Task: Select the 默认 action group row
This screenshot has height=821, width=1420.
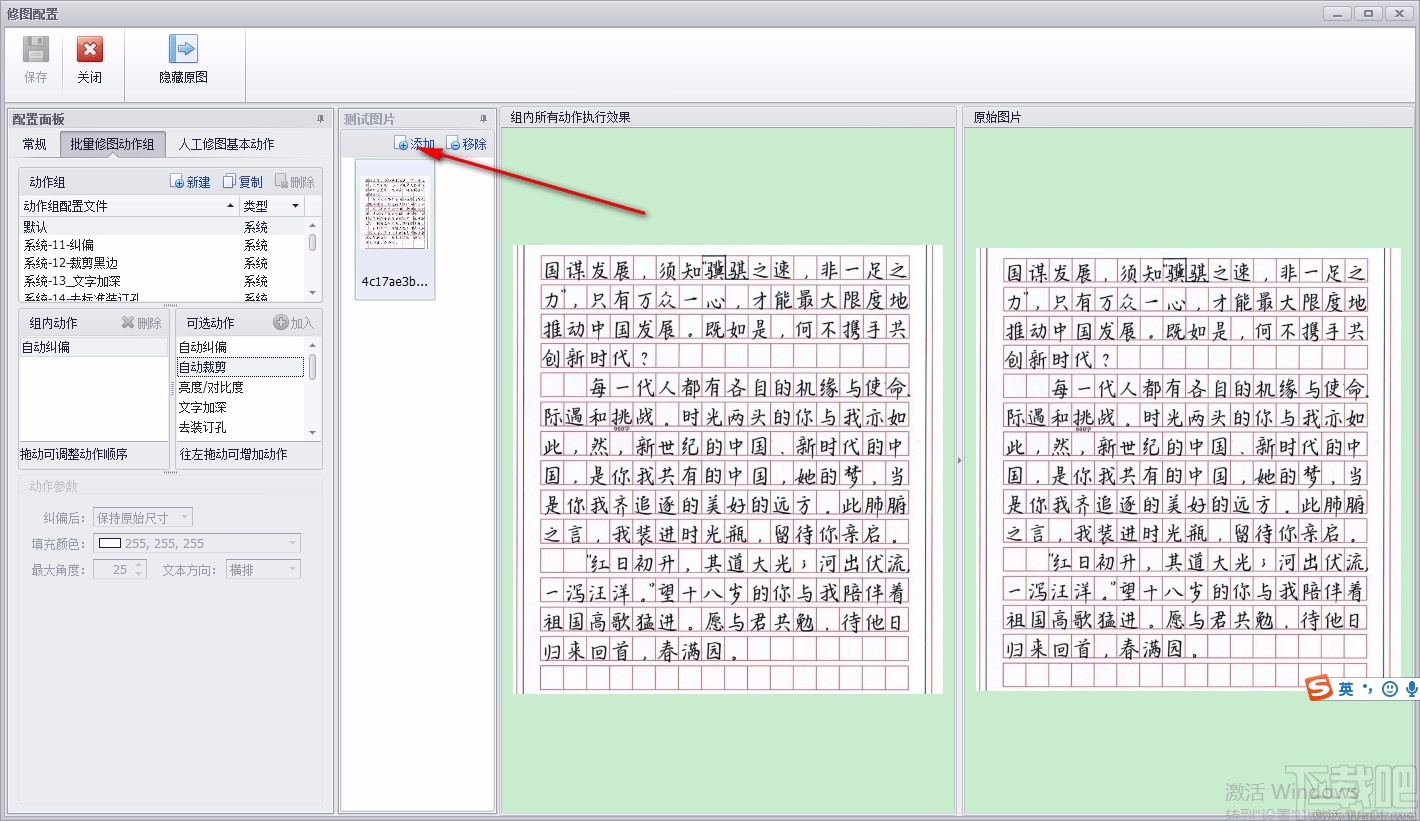Action: 162,227
